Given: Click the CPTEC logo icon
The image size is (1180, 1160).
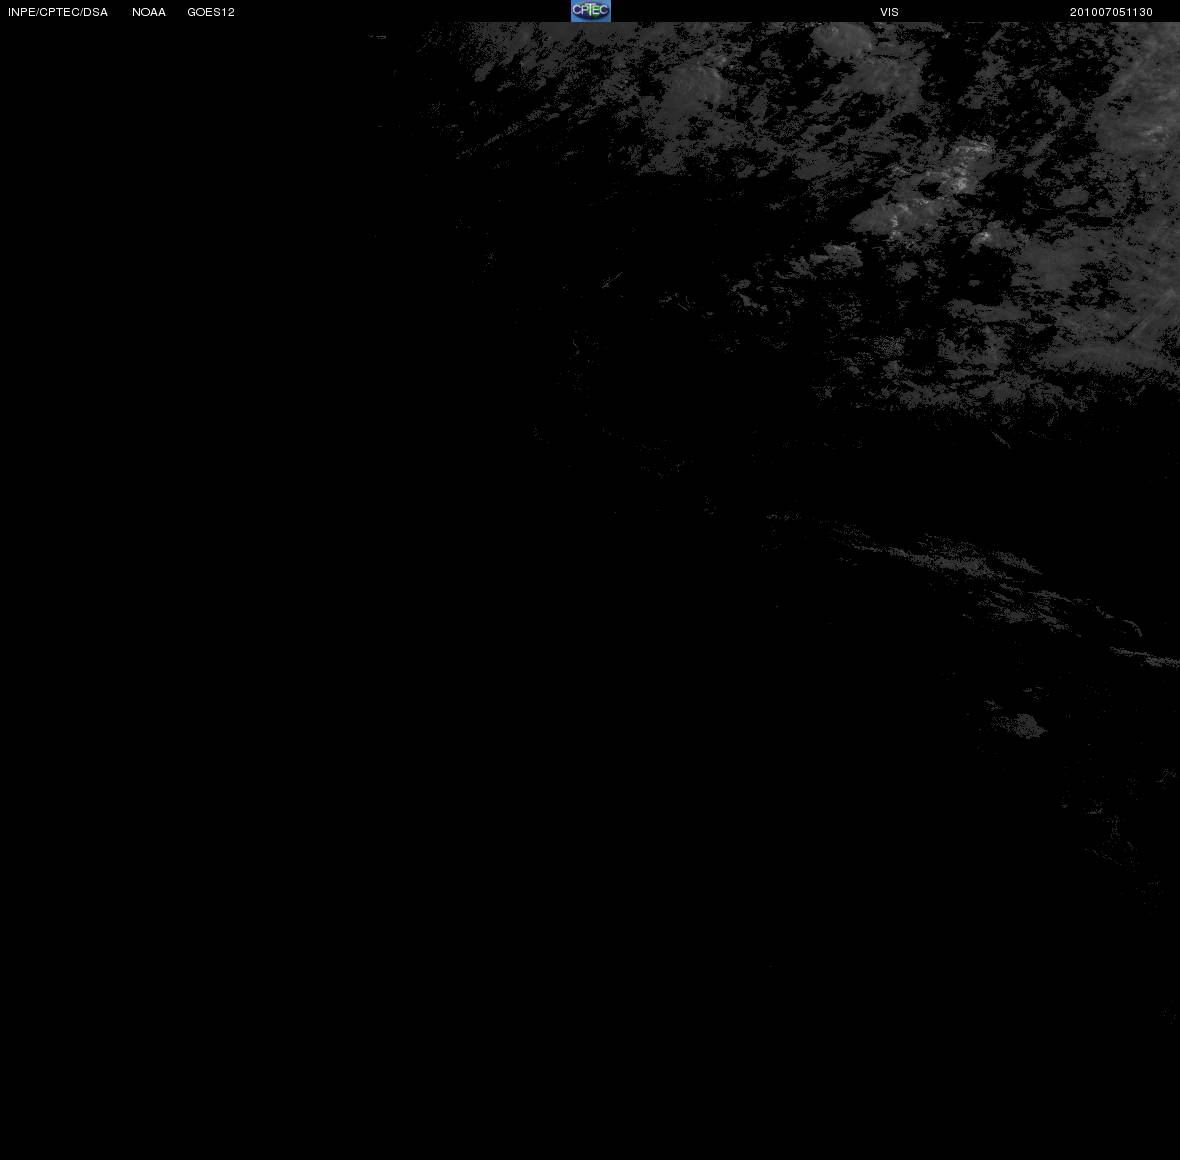Looking at the screenshot, I should [591, 11].
